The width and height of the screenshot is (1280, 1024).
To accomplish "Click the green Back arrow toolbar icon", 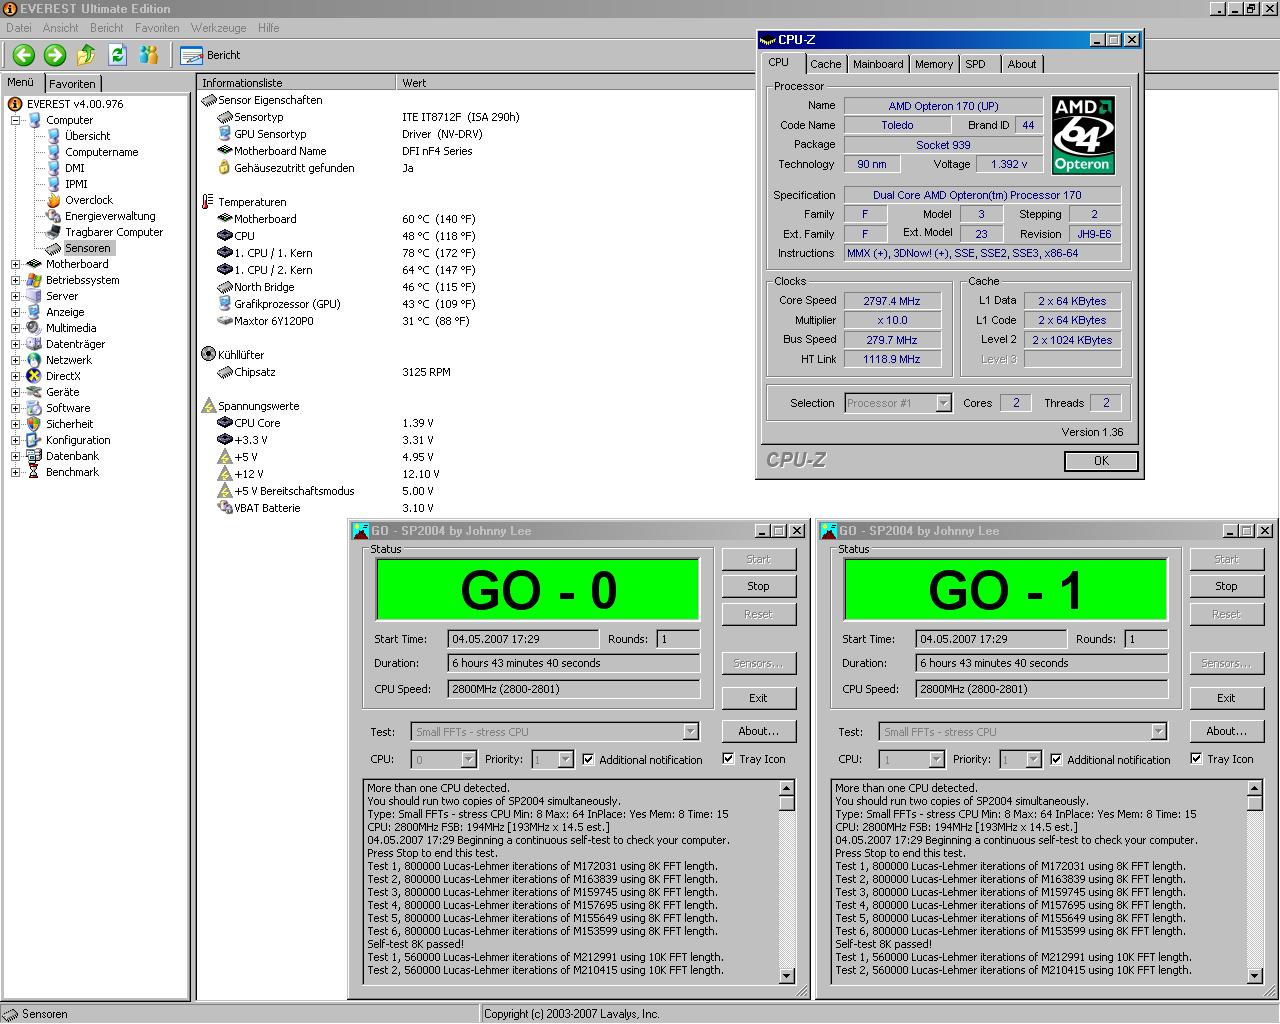I will (24, 55).
